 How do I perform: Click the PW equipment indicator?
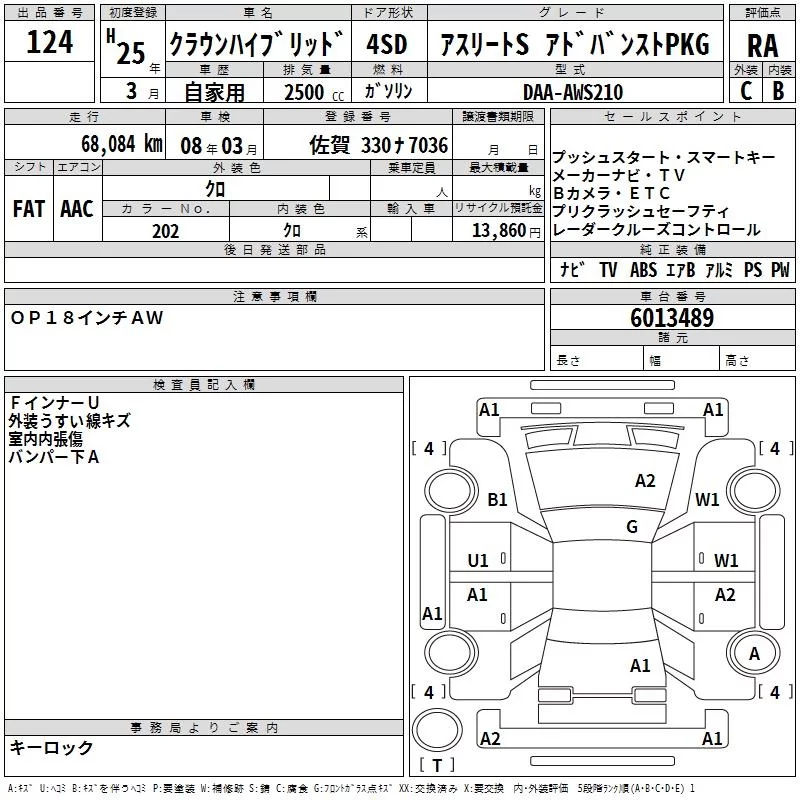click(780, 270)
